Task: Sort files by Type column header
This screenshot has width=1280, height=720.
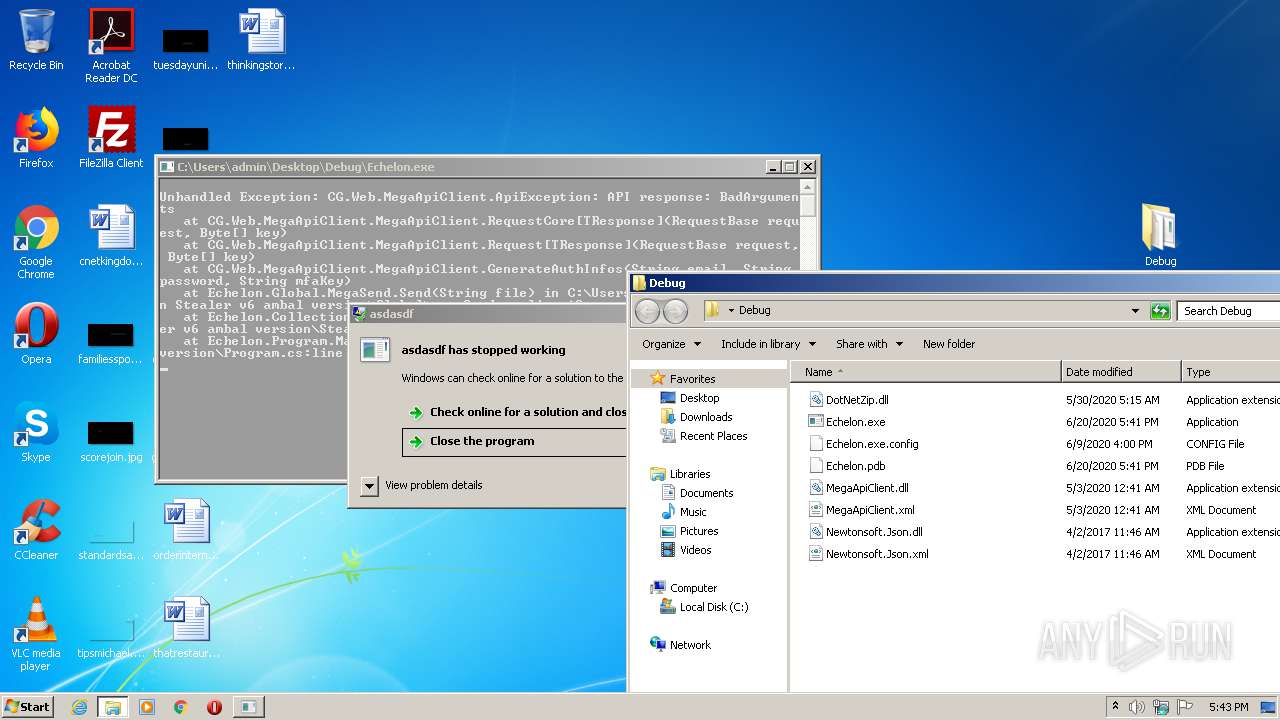Action: click(x=1231, y=372)
